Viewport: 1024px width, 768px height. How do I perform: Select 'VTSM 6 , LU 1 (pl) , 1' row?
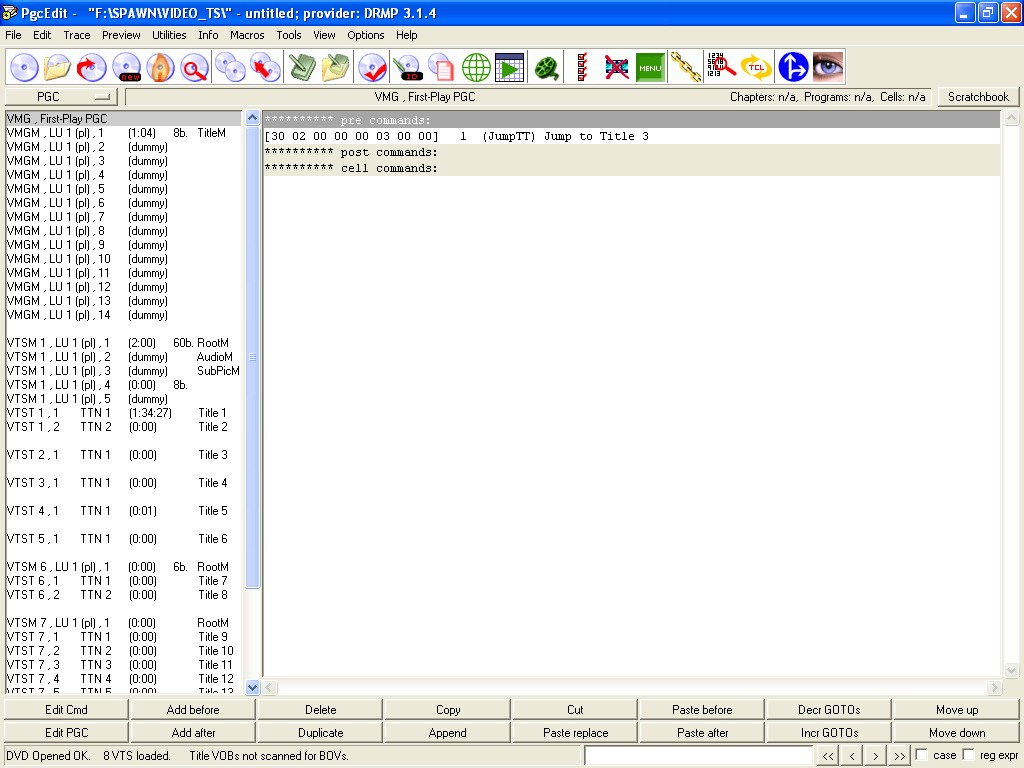(x=123, y=567)
